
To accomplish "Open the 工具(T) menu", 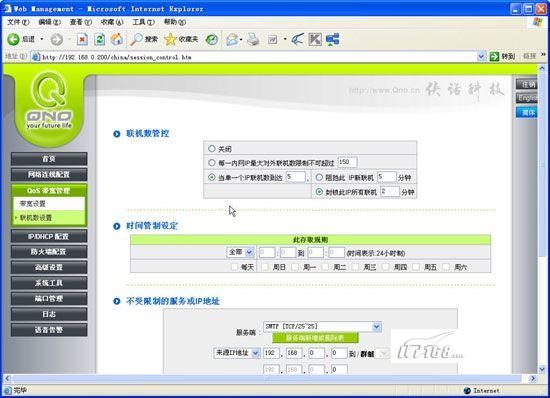I will coord(143,22).
